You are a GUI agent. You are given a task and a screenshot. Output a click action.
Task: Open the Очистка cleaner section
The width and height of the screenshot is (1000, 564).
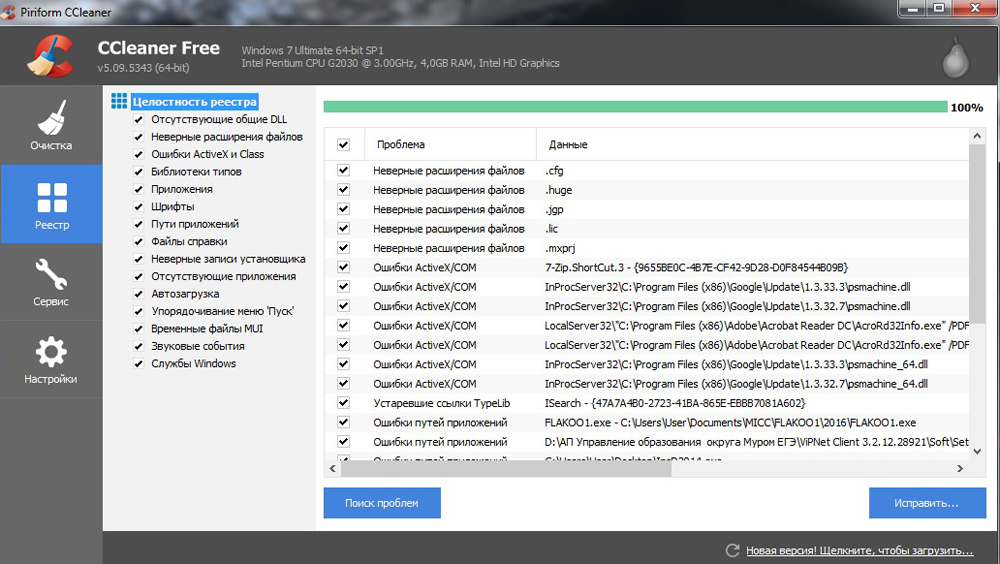tap(51, 125)
